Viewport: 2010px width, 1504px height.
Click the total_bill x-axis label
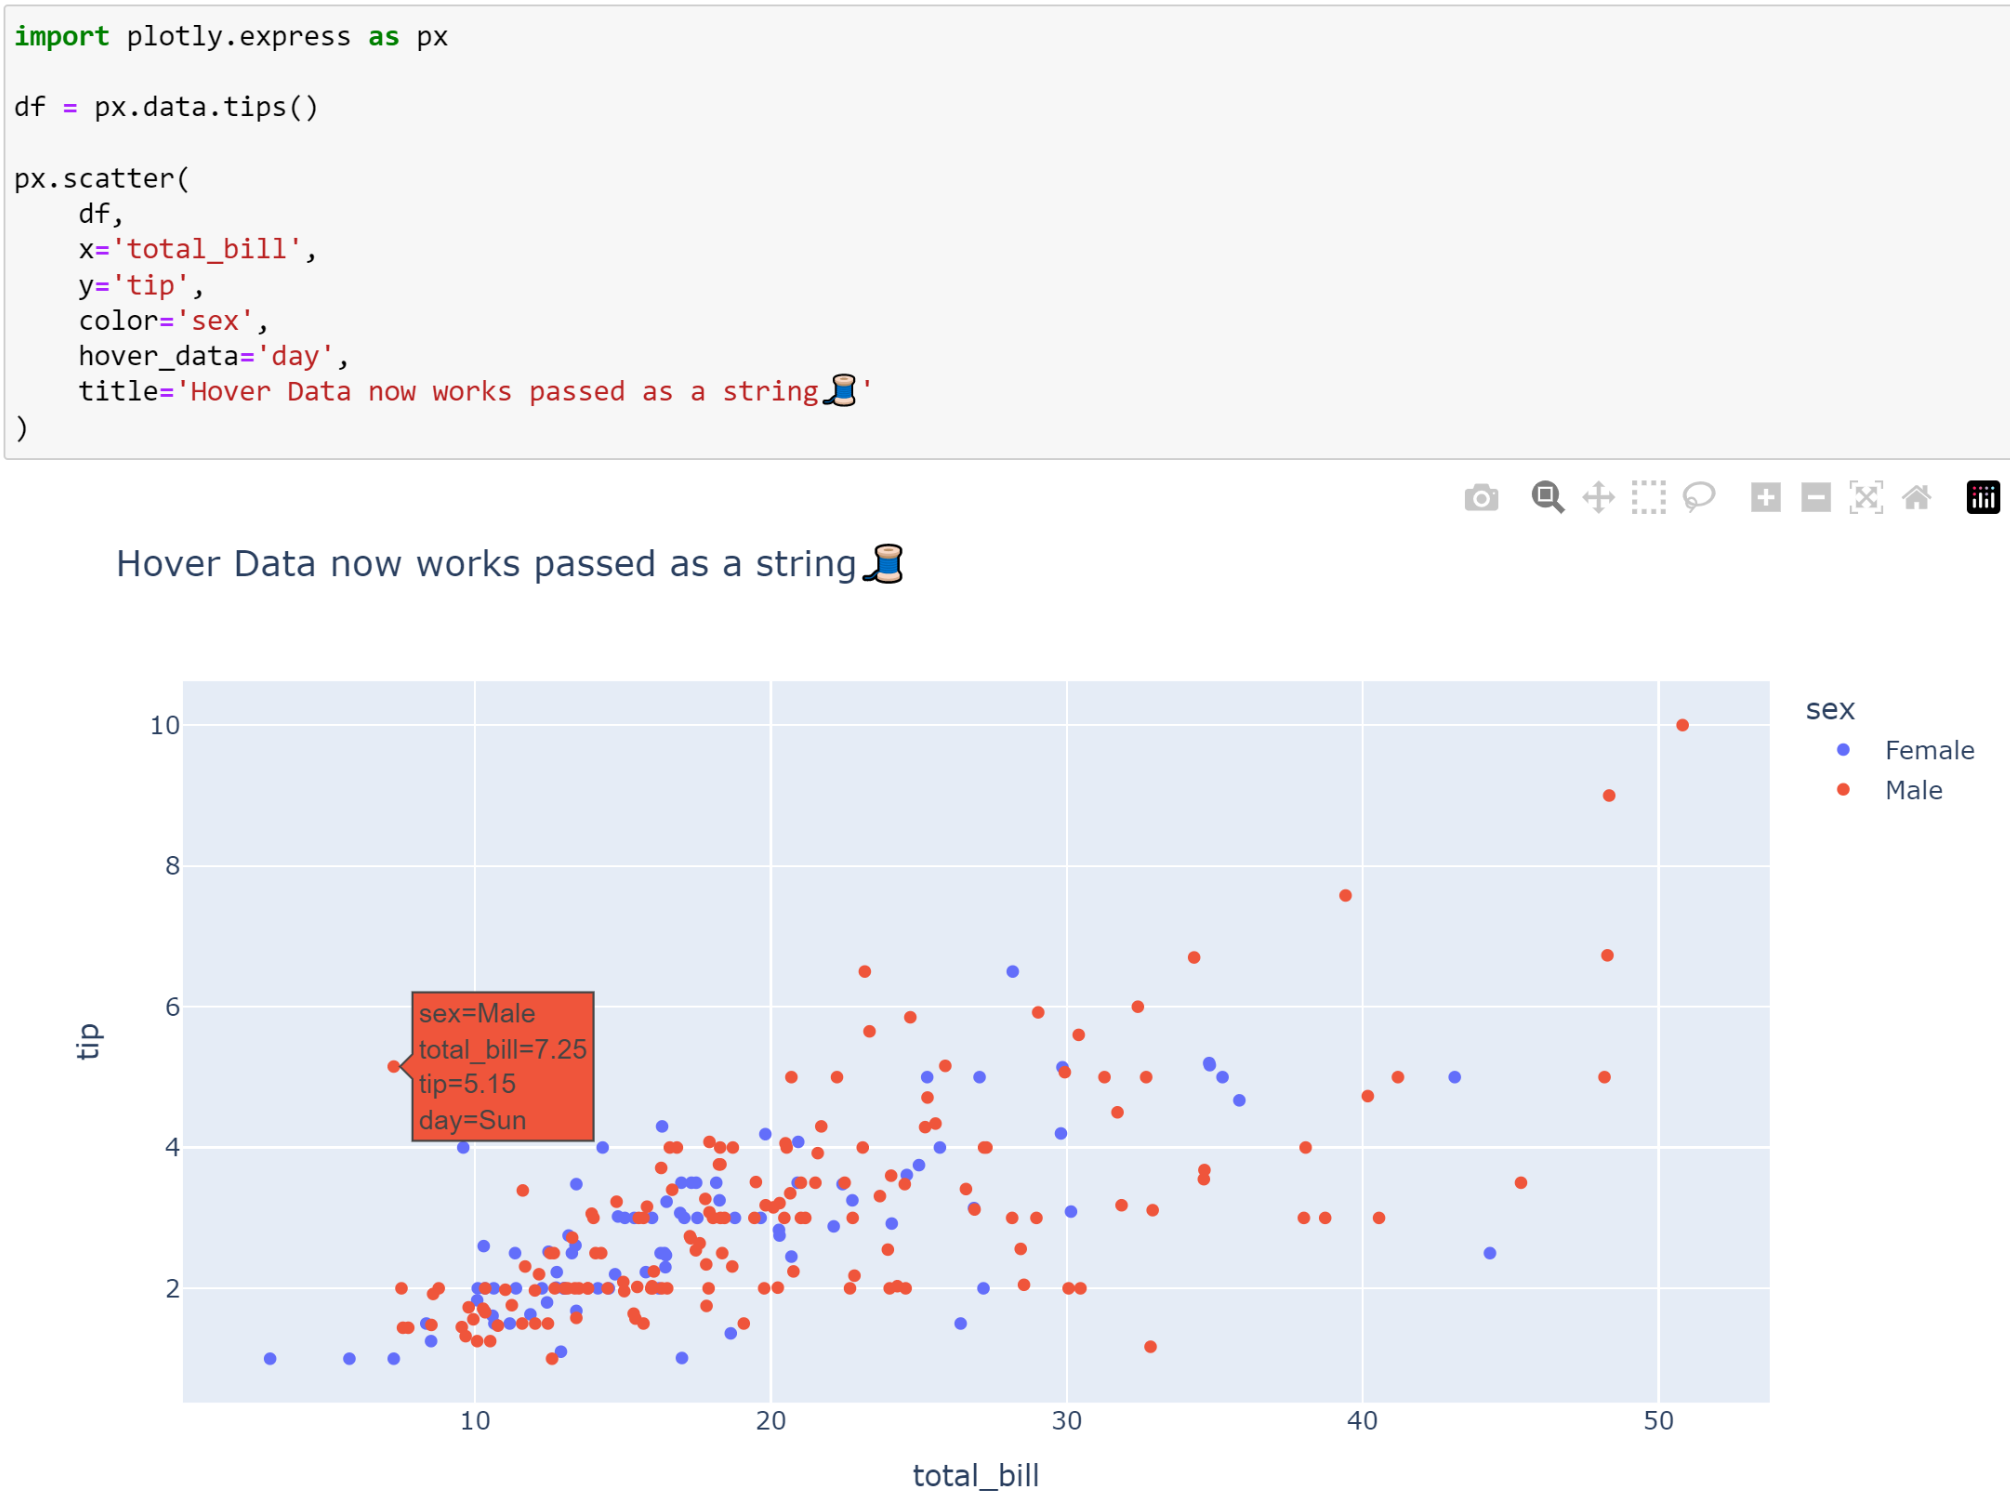pyautogui.click(x=976, y=1475)
